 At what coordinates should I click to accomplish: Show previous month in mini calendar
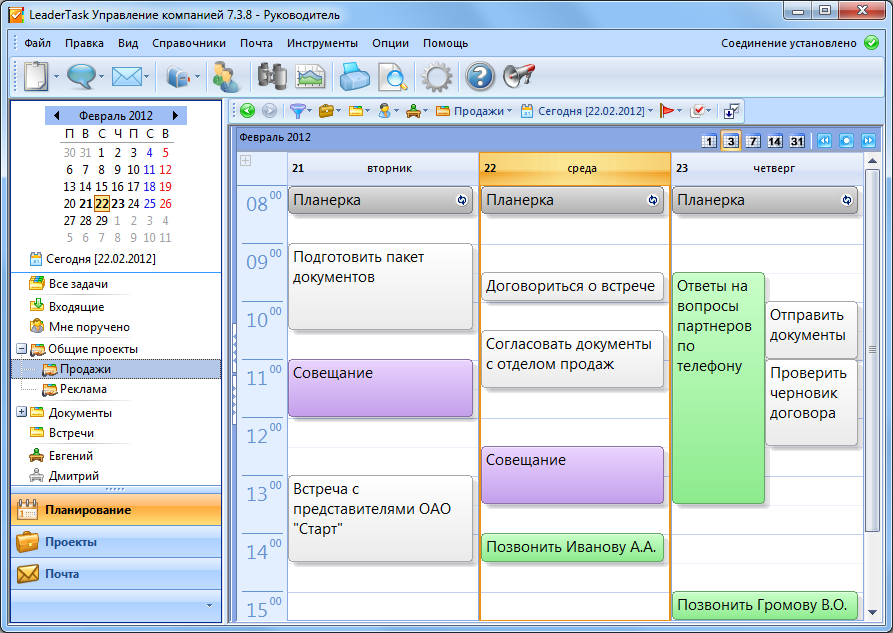click(56, 116)
